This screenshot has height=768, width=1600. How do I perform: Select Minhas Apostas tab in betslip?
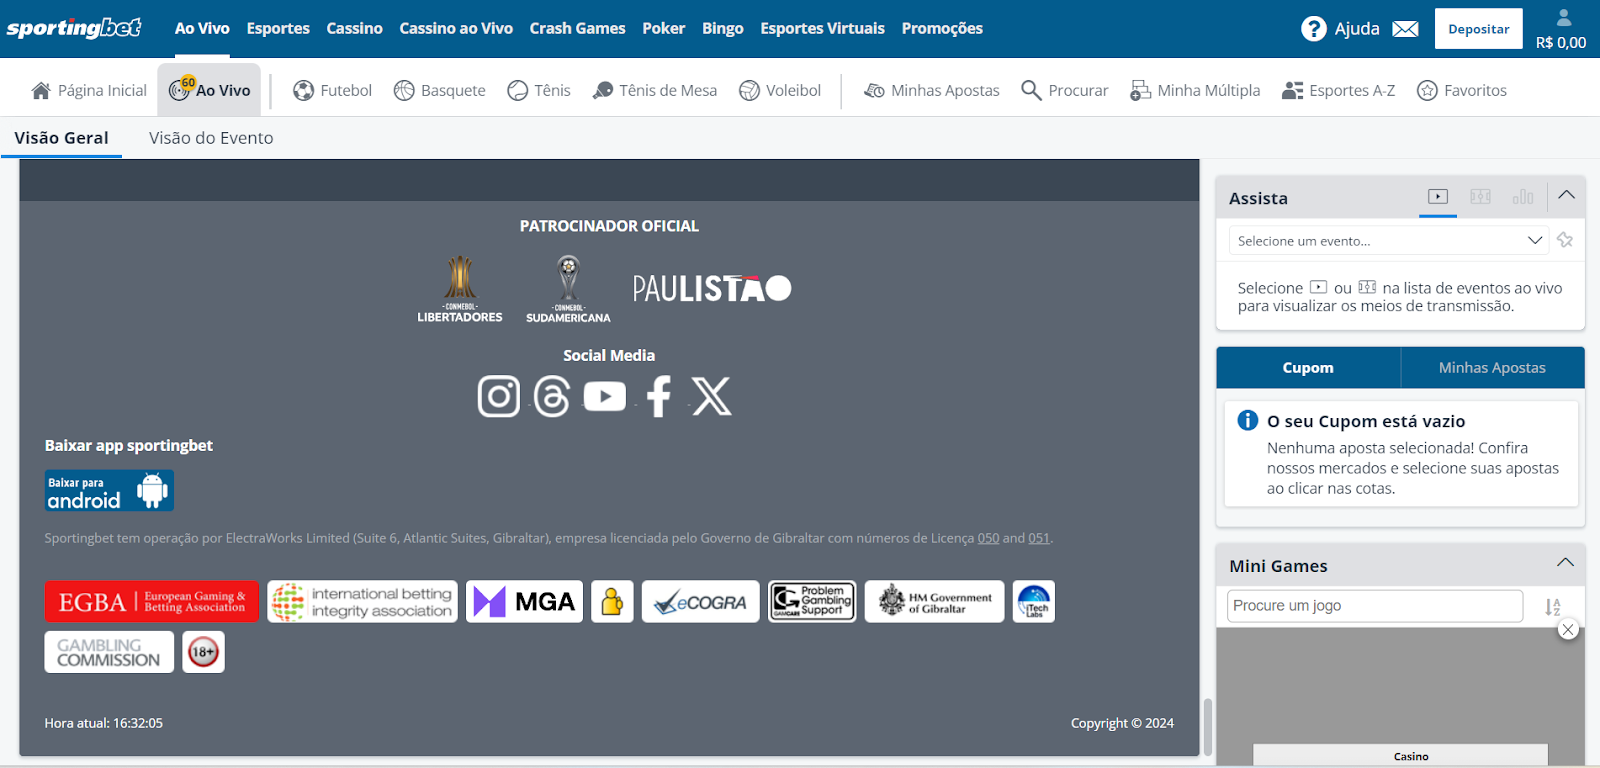[1492, 368]
